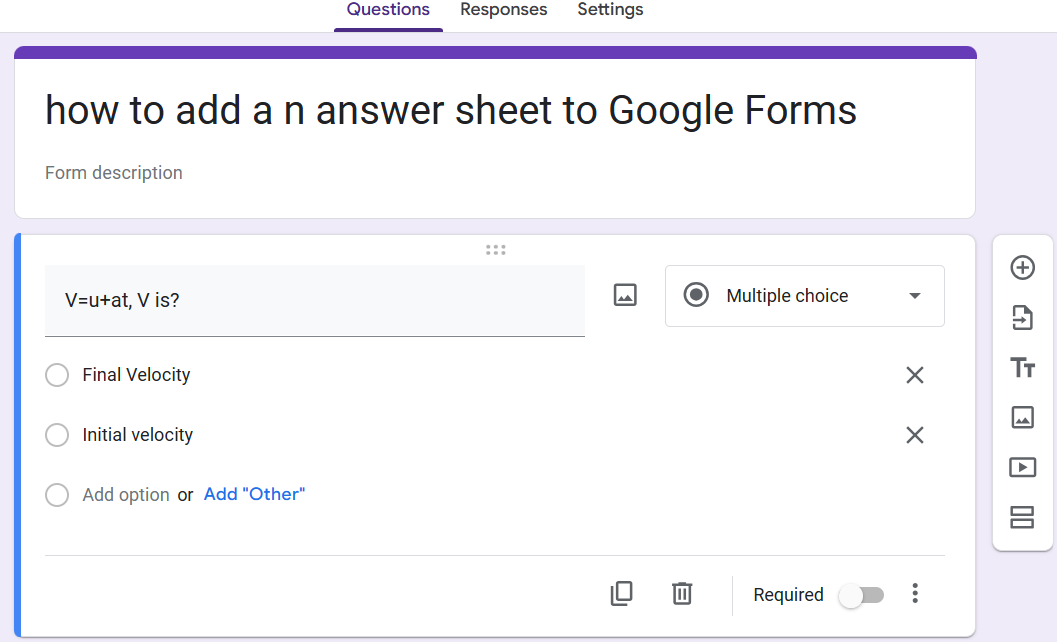Add a title and description block
The width and height of the screenshot is (1057, 642).
pos(1022,368)
